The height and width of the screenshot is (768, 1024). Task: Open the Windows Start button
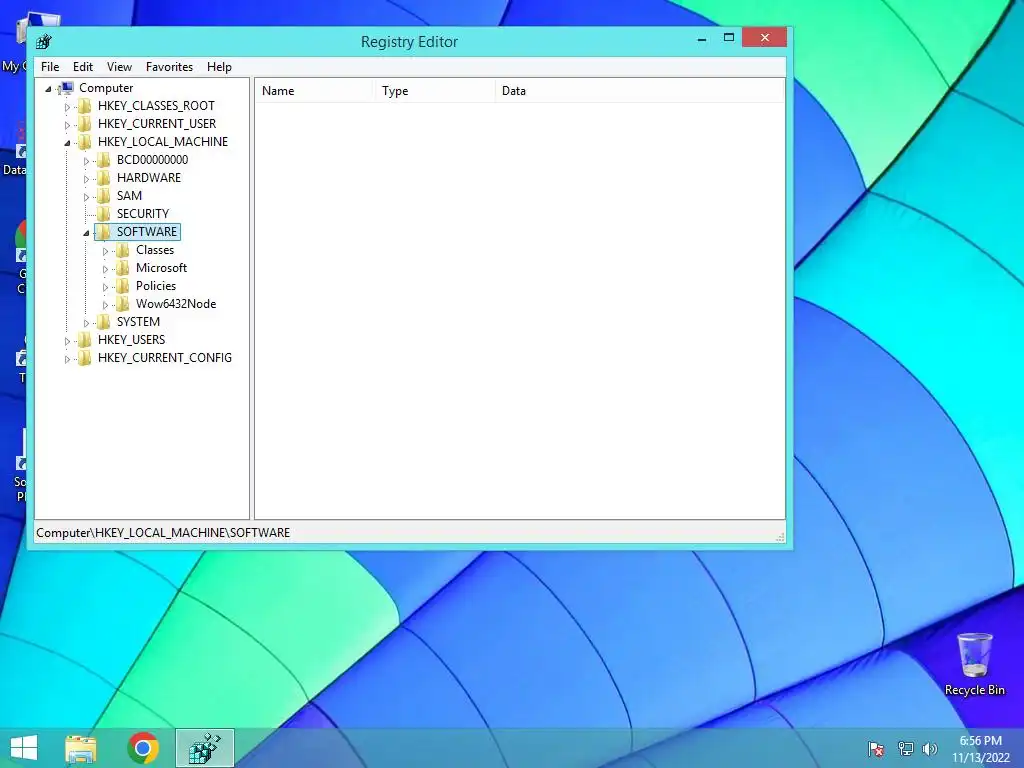24,748
